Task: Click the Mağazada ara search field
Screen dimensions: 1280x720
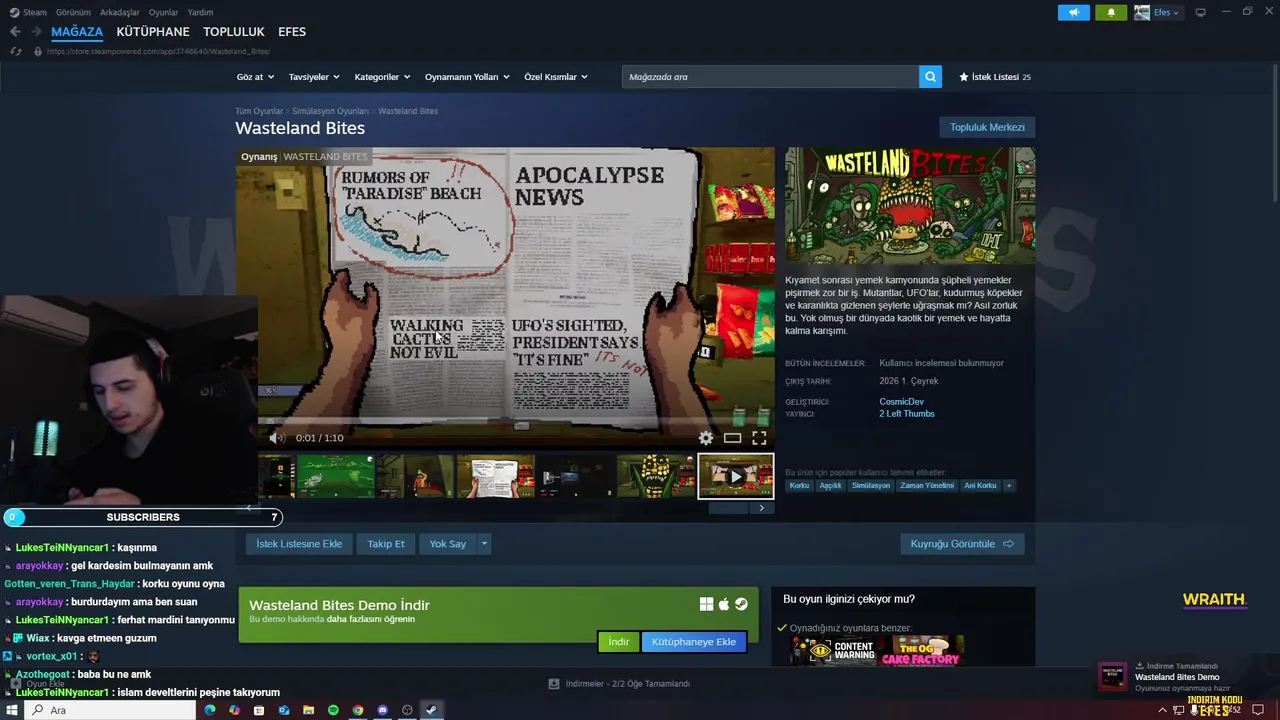Action: pyautogui.click(x=770, y=77)
